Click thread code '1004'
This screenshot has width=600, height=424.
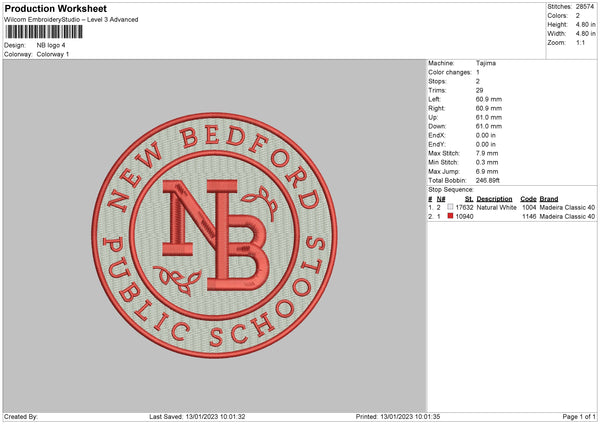click(529, 207)
